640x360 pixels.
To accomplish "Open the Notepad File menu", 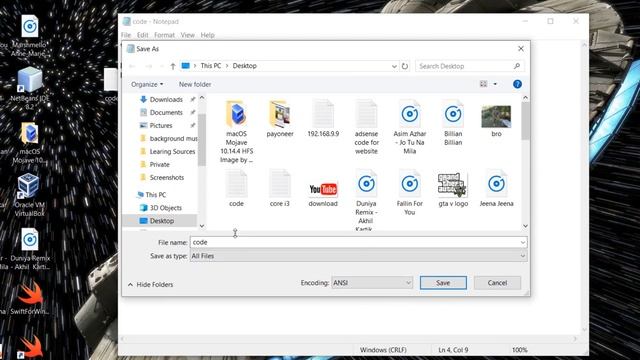I will click(x=126, y=35).
